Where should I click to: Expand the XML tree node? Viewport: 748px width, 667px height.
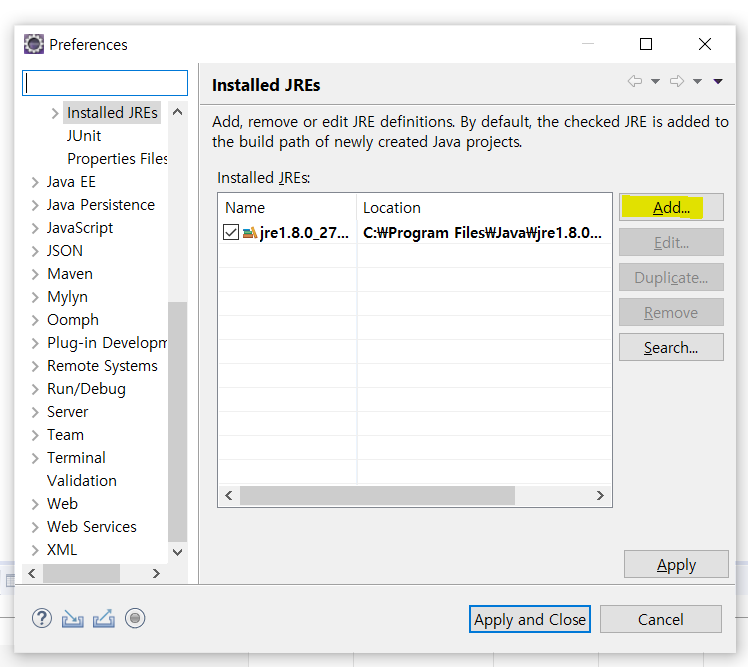point(35,550)
